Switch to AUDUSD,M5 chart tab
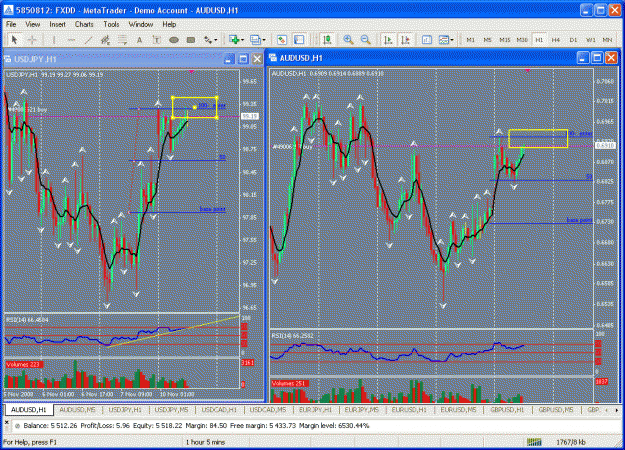The image size is (625, 450). pos(77,410)
